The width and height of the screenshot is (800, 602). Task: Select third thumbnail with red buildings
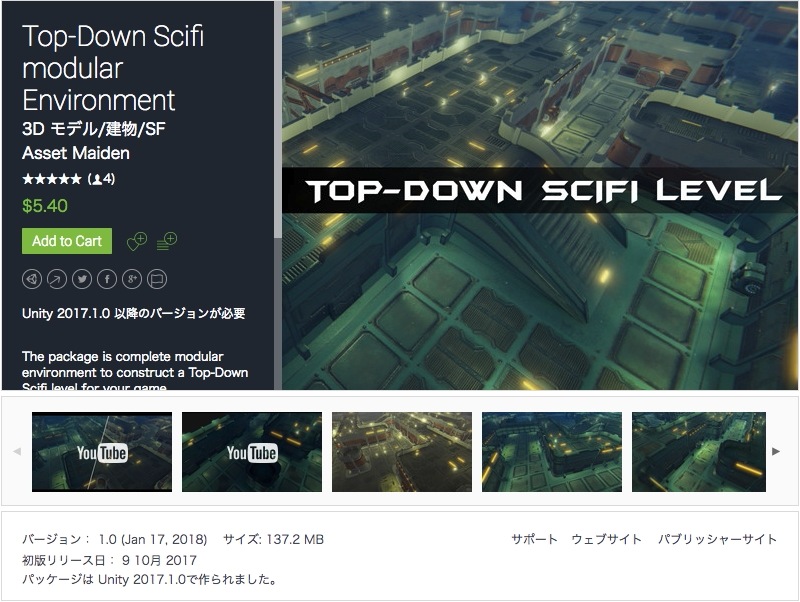coord(402,452)
